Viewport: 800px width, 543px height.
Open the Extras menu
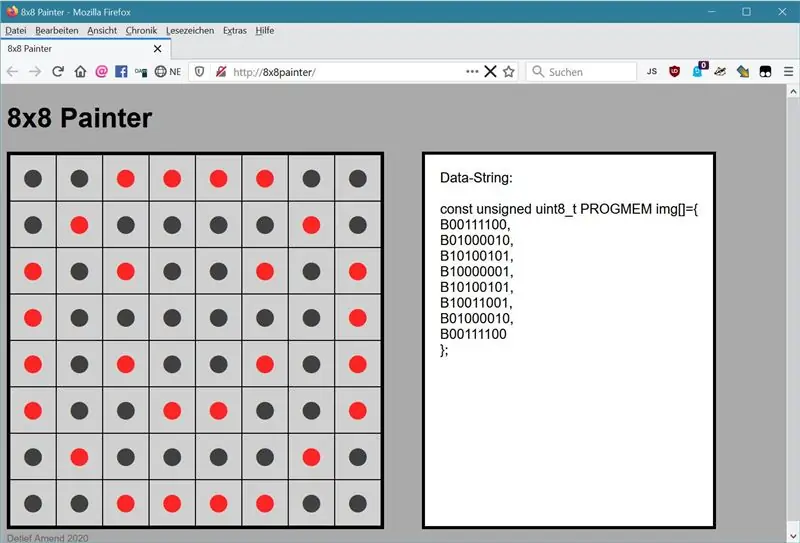[x=235, y=31]
